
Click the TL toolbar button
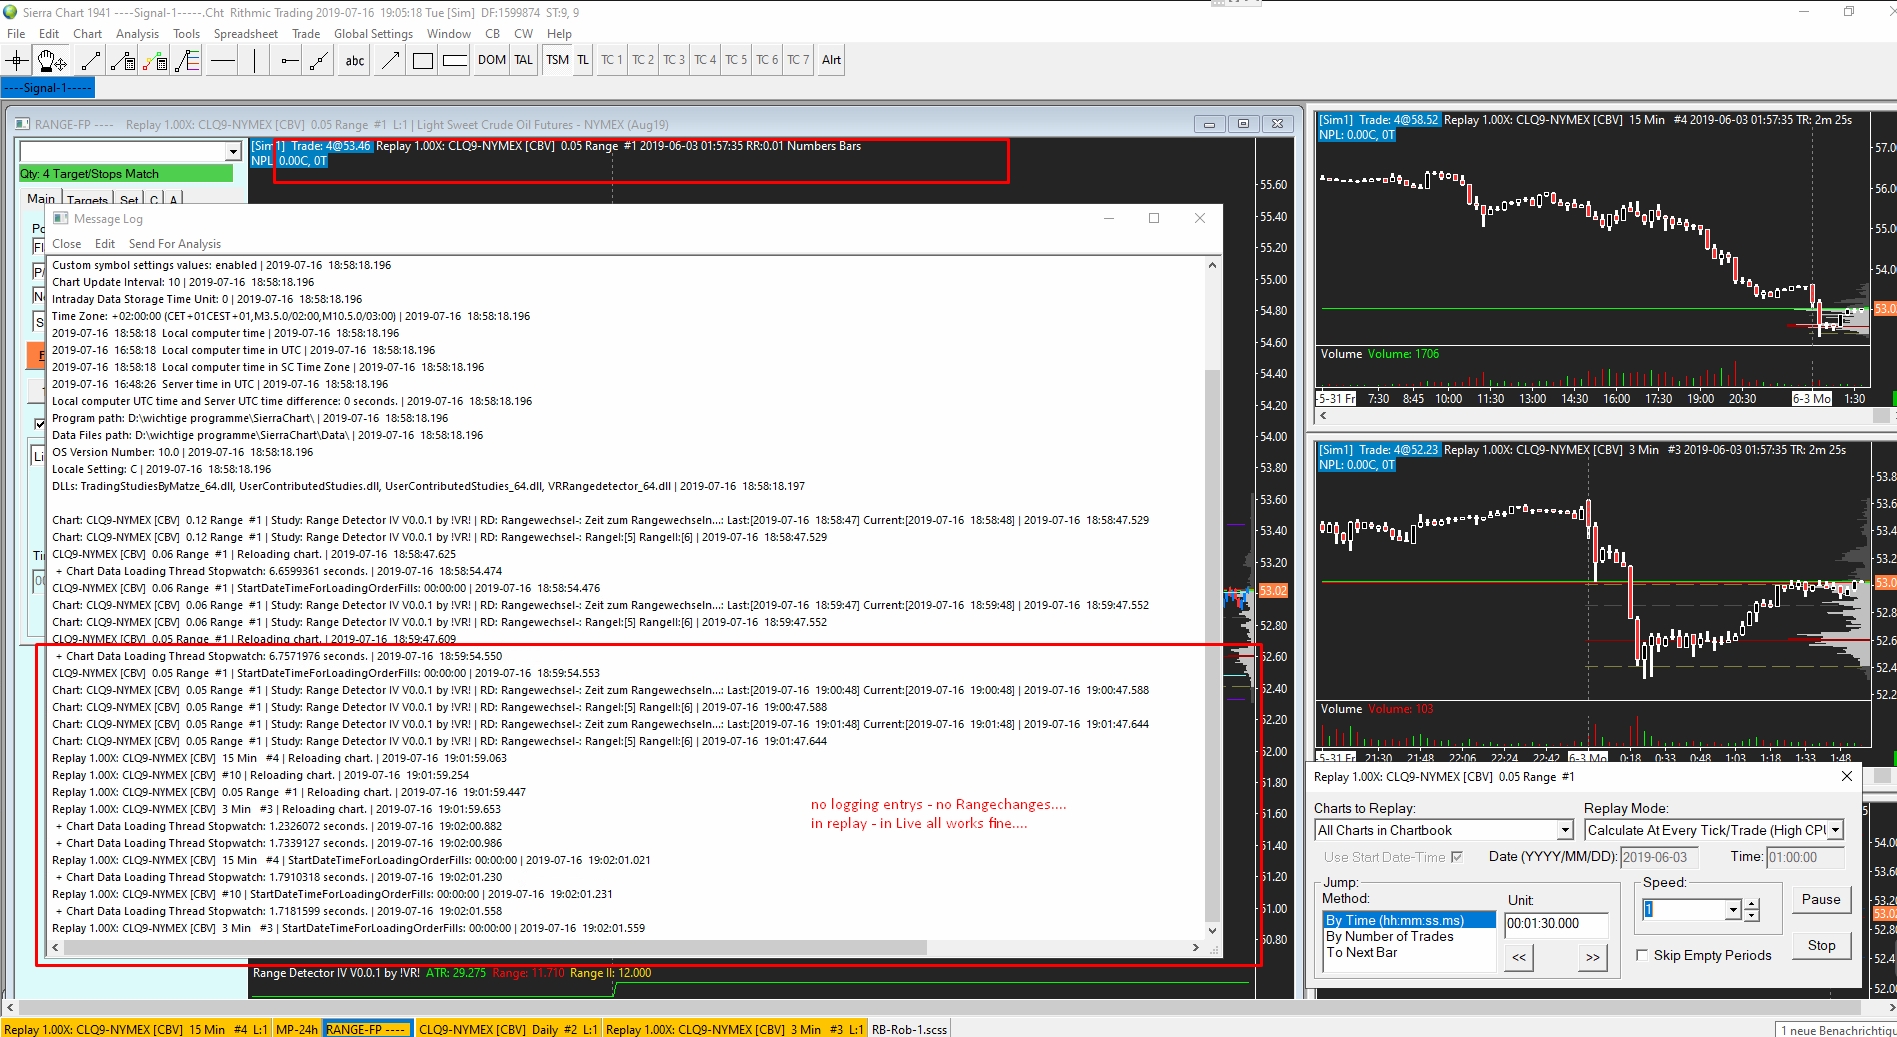pos(583,60)
